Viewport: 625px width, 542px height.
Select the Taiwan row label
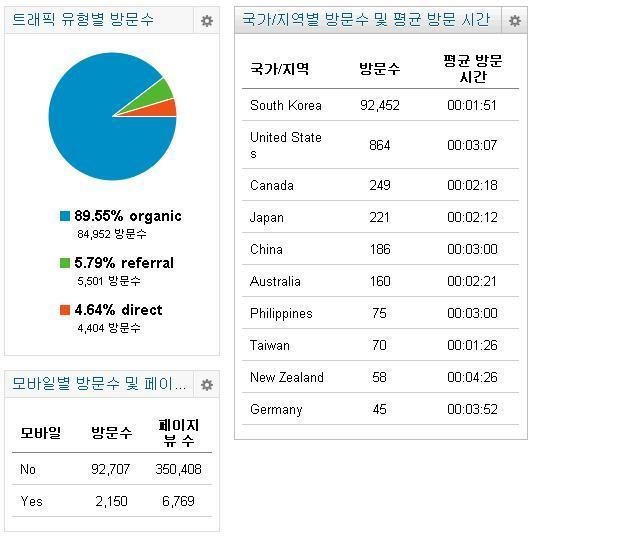pyautogui.click(x=269, y=345)
